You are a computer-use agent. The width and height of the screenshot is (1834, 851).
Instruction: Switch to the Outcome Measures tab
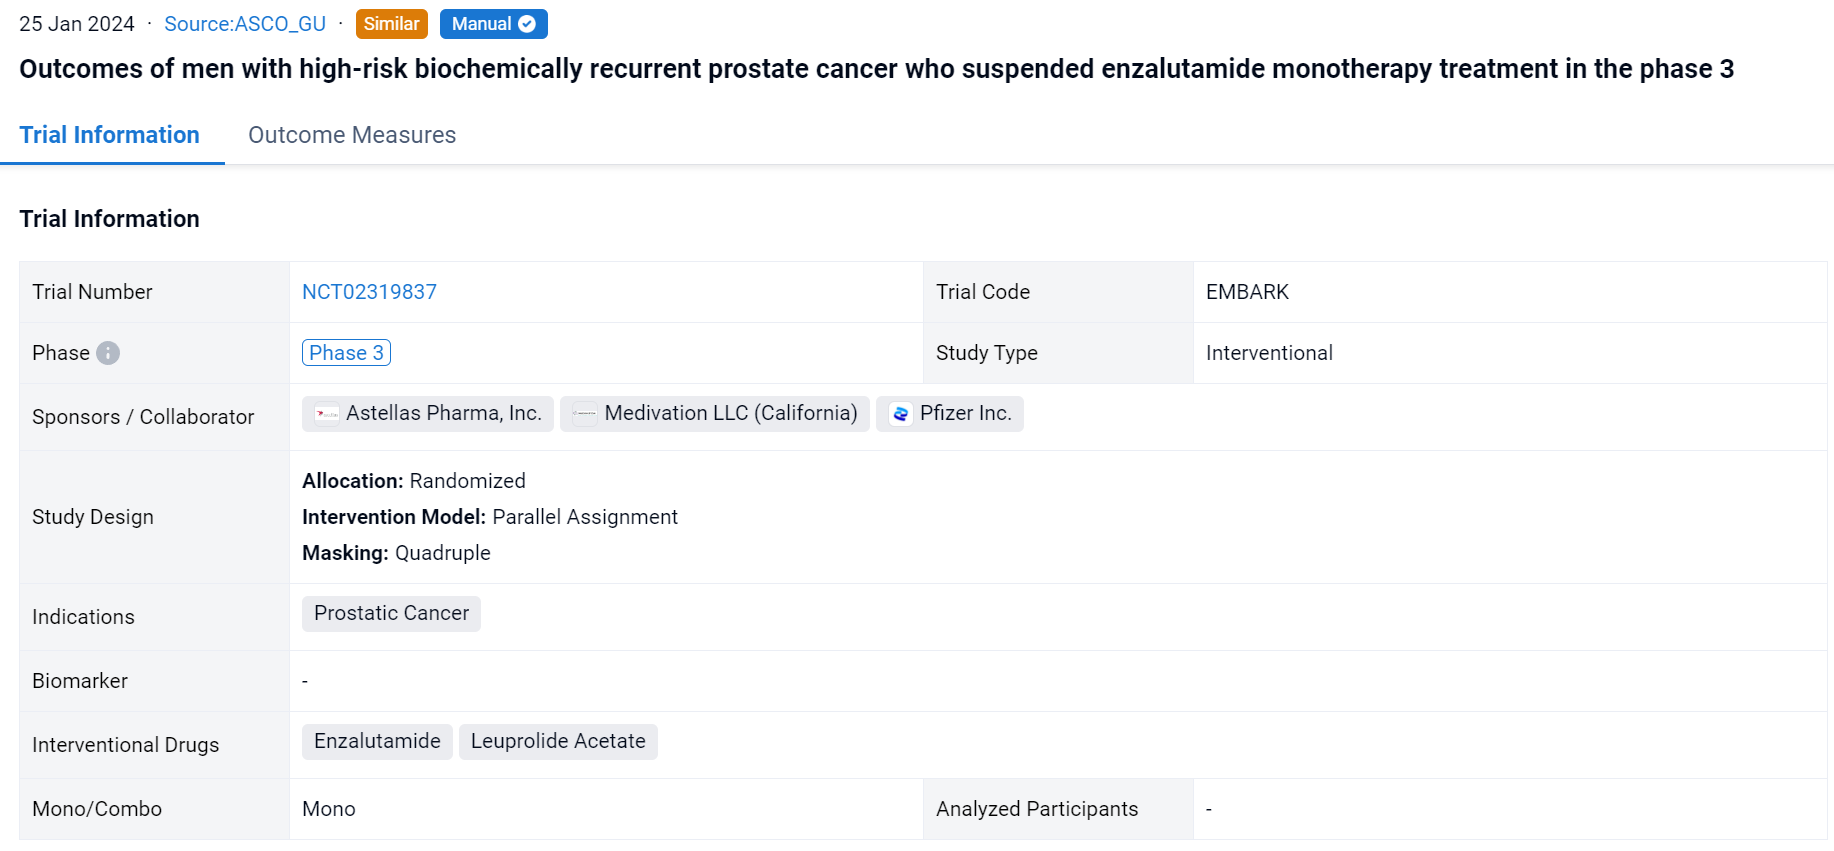tap(351, 135)
